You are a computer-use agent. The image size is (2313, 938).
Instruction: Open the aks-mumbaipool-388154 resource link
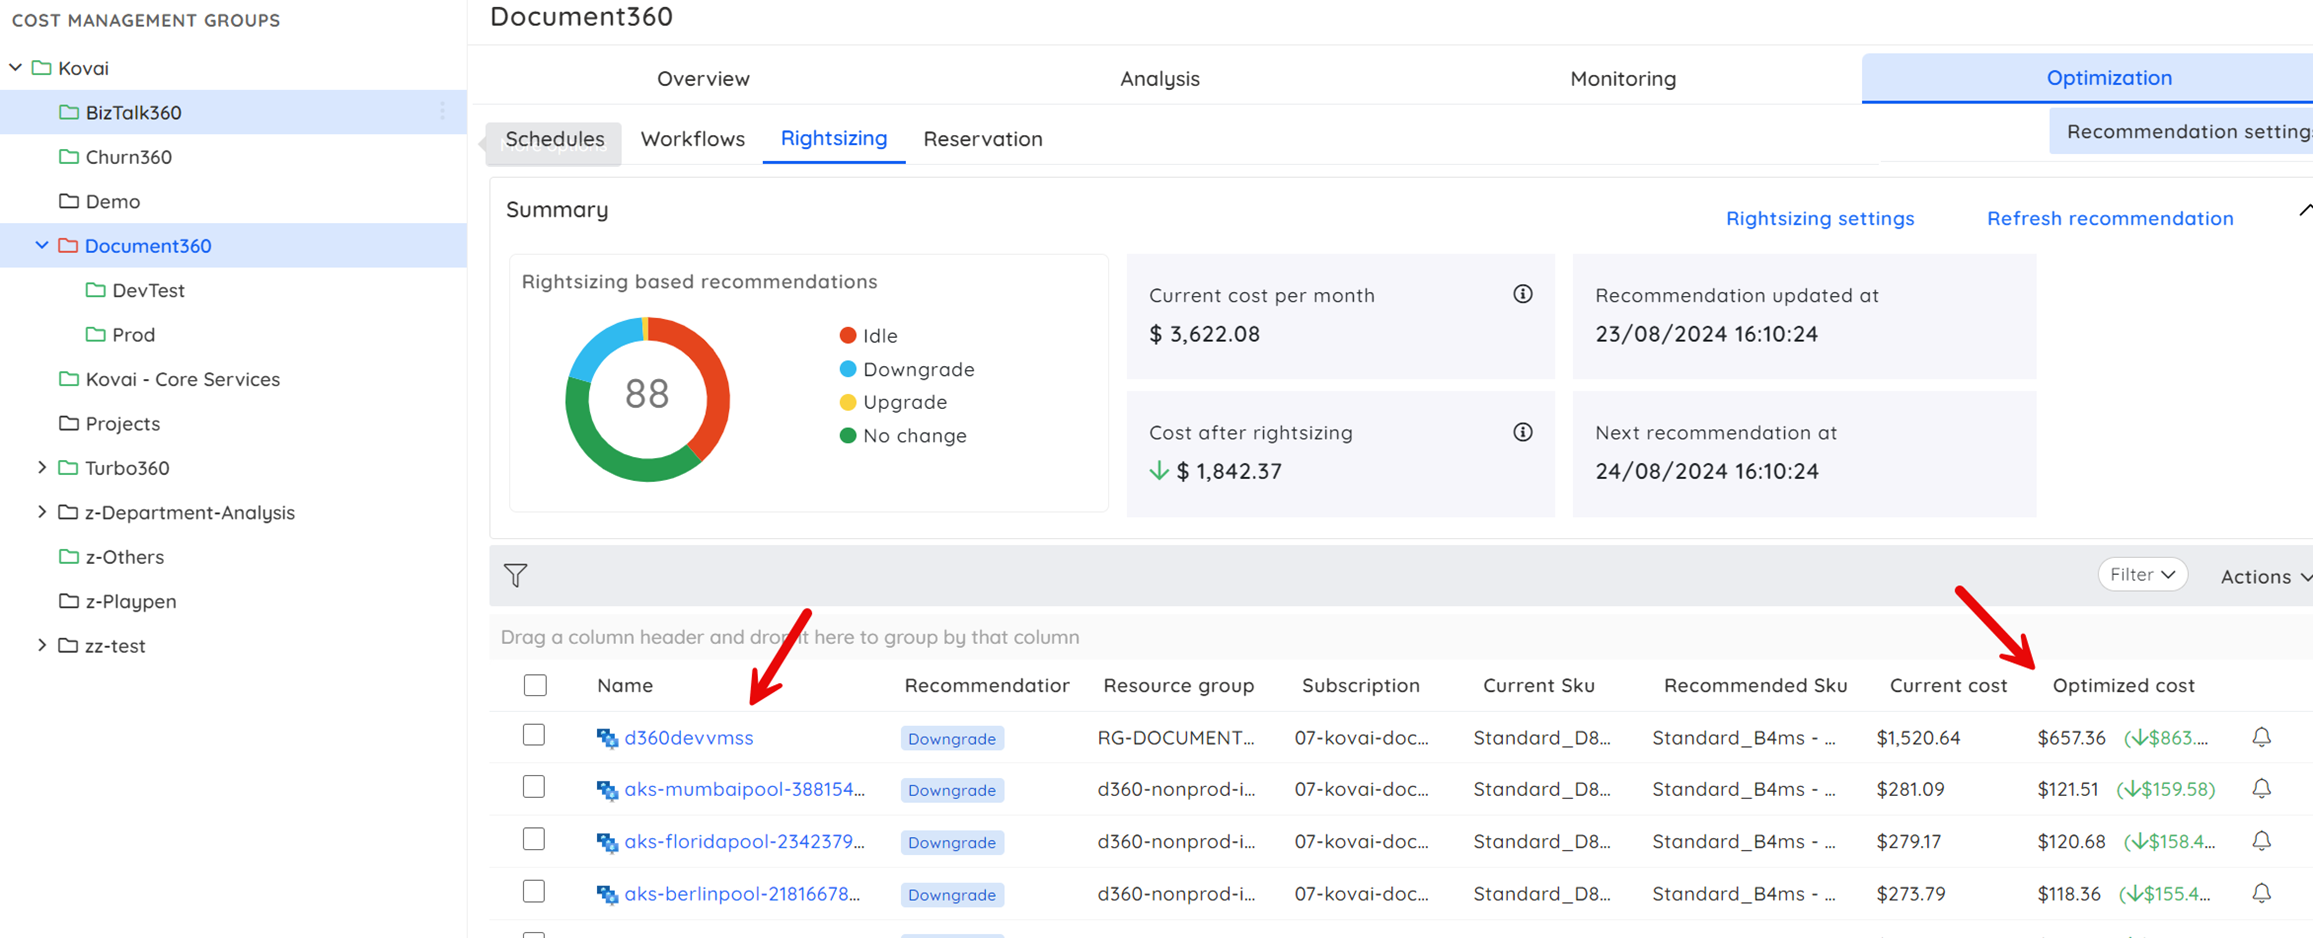(x=744, y=789)
